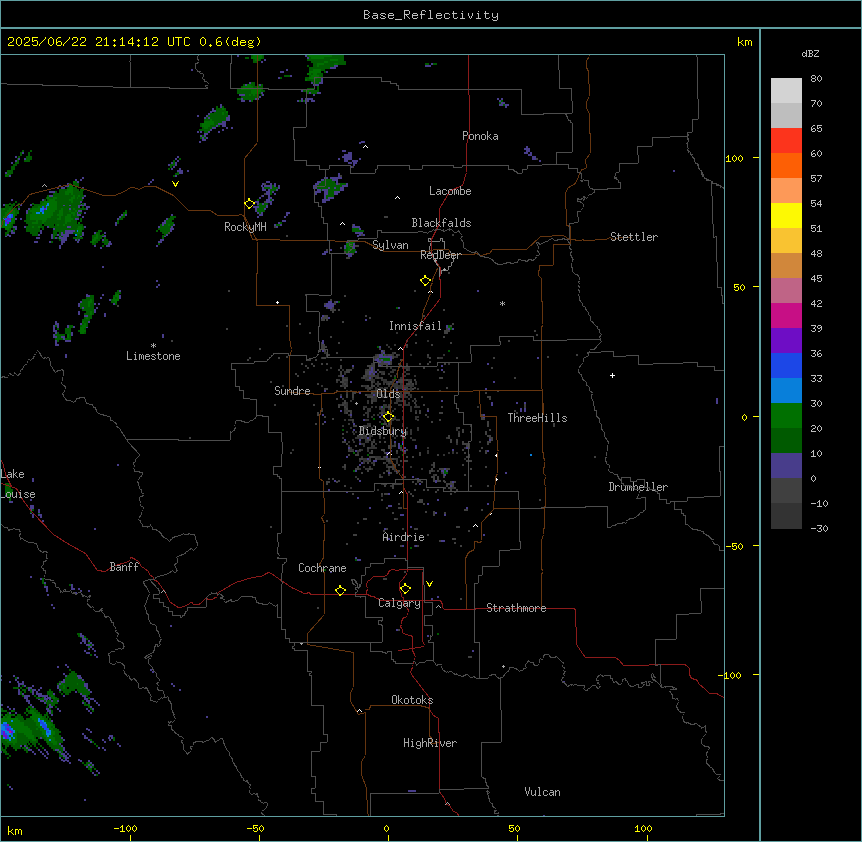
Task: Click the dBZ legend heading
Action: pos(810,53)
